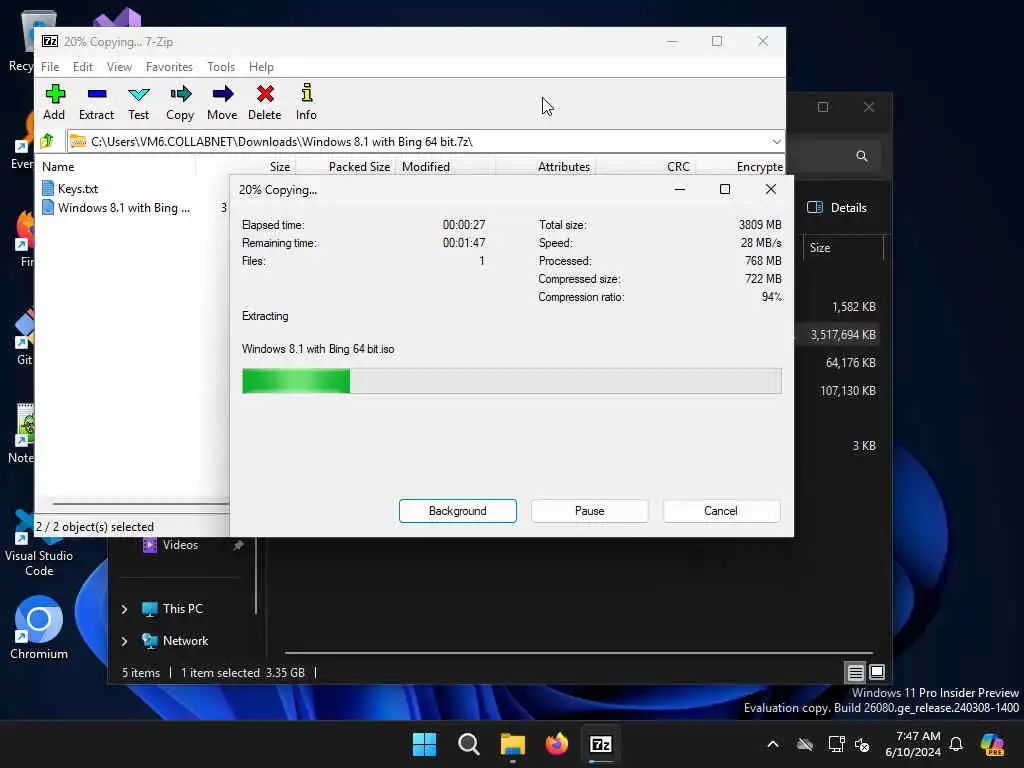Expand the Network tree node
This screenshot has width=1024, height=768.
(124, 641)
